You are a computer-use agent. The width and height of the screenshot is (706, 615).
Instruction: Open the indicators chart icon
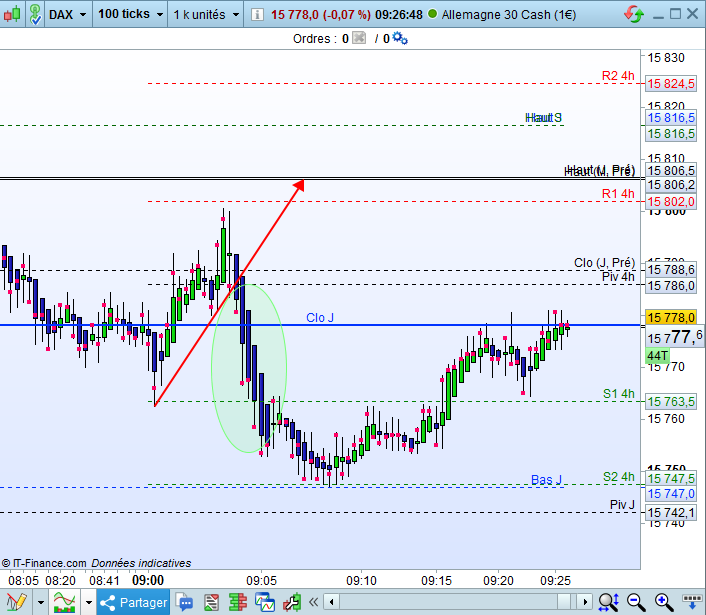(x=64, y=602)
